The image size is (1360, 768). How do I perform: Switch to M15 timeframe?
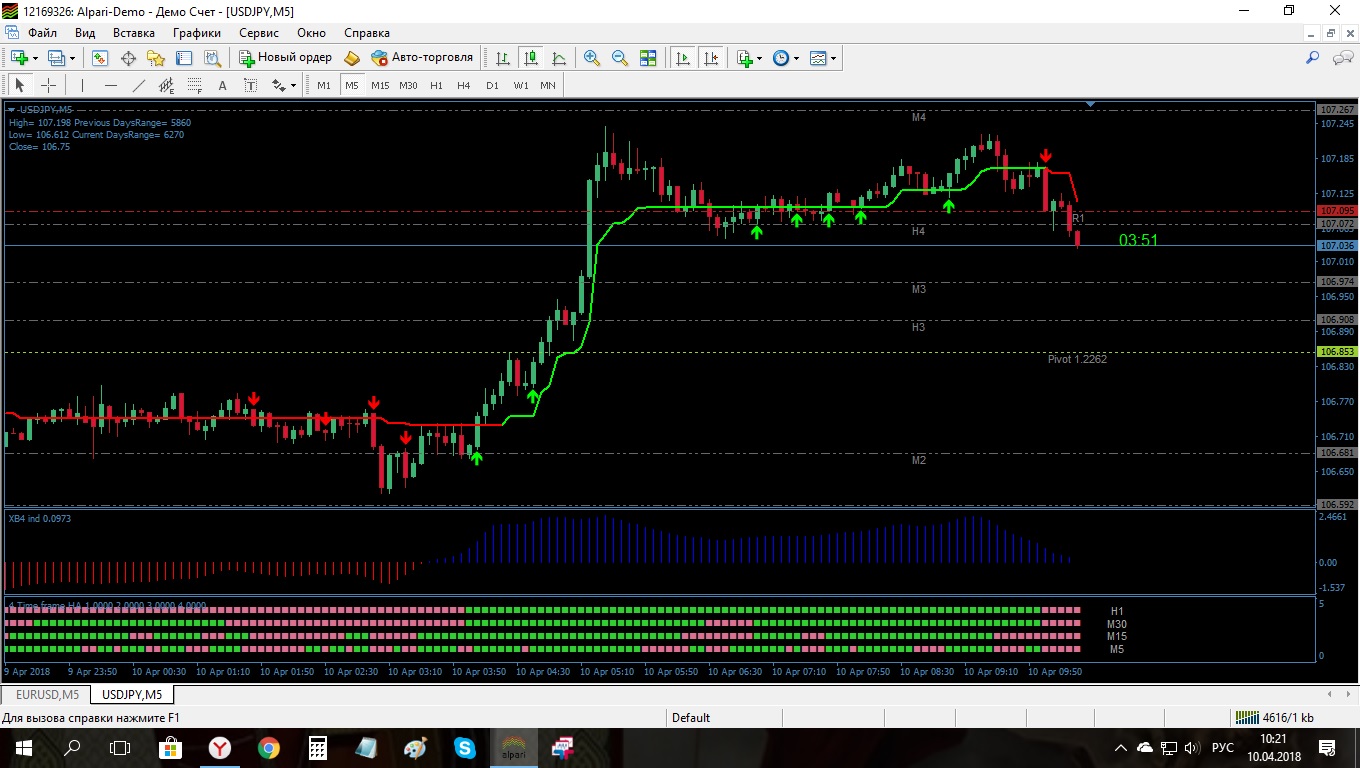pos(380,85)
